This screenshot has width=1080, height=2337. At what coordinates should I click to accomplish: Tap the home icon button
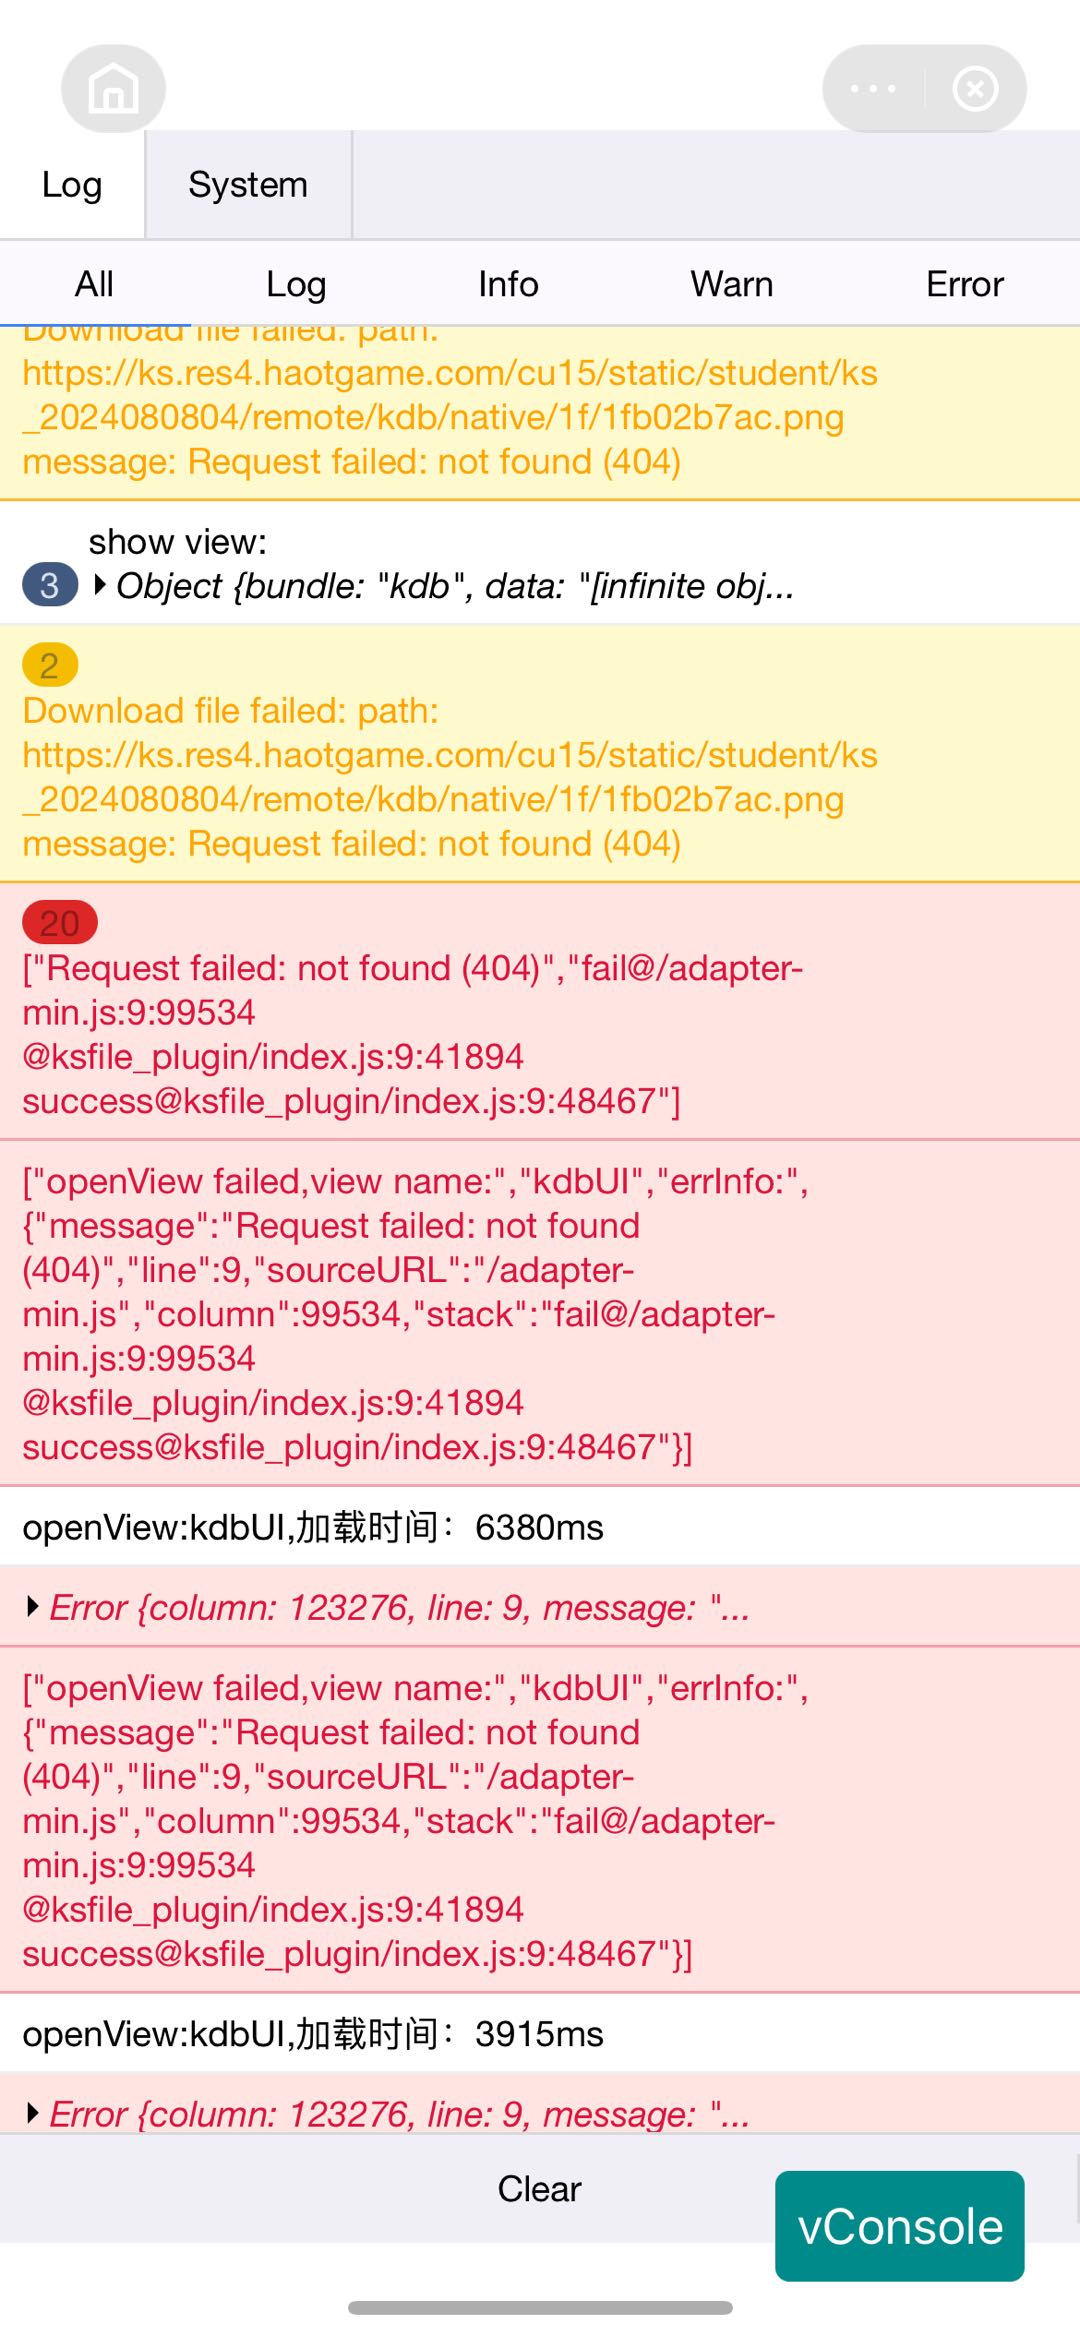113,89
